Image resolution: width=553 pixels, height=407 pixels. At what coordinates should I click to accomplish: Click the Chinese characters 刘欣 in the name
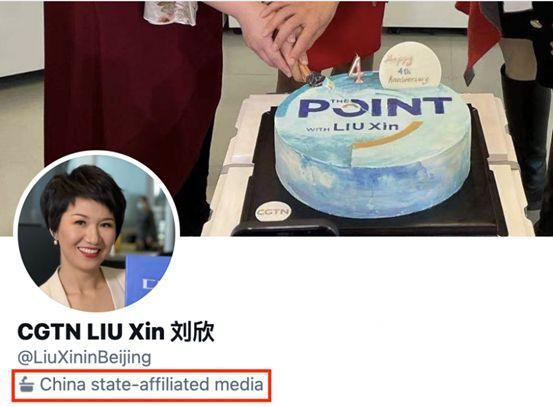pos(193,332)
